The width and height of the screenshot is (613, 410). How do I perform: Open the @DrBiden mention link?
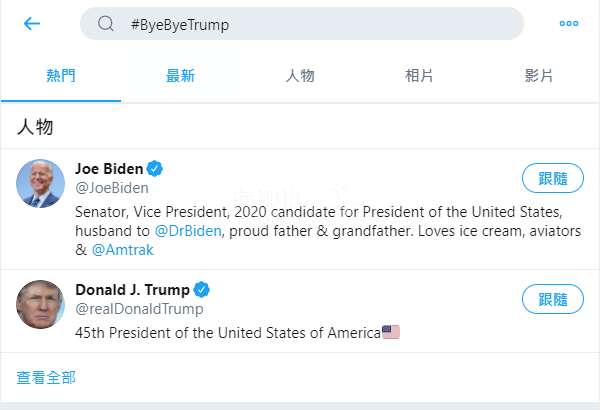tap(188, 230)
